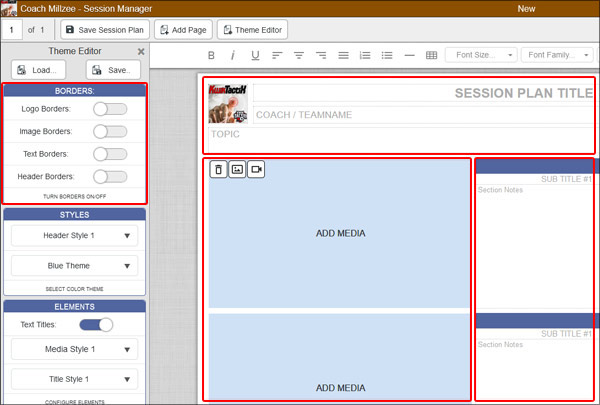
Task: Expand the Header Style 1 dropdown
Action: (75, 236)
